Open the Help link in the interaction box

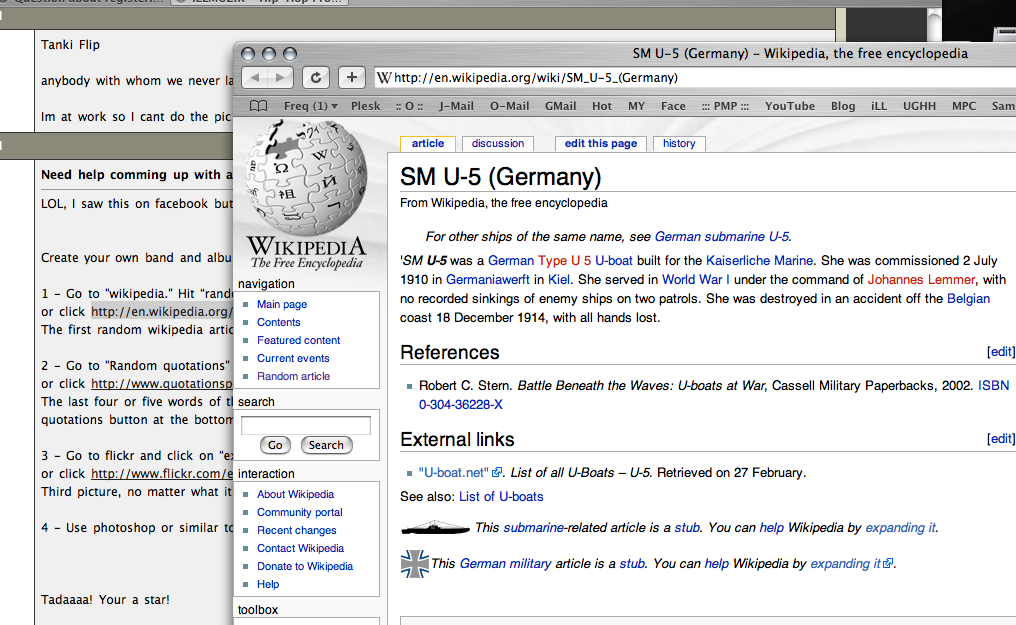268,585
